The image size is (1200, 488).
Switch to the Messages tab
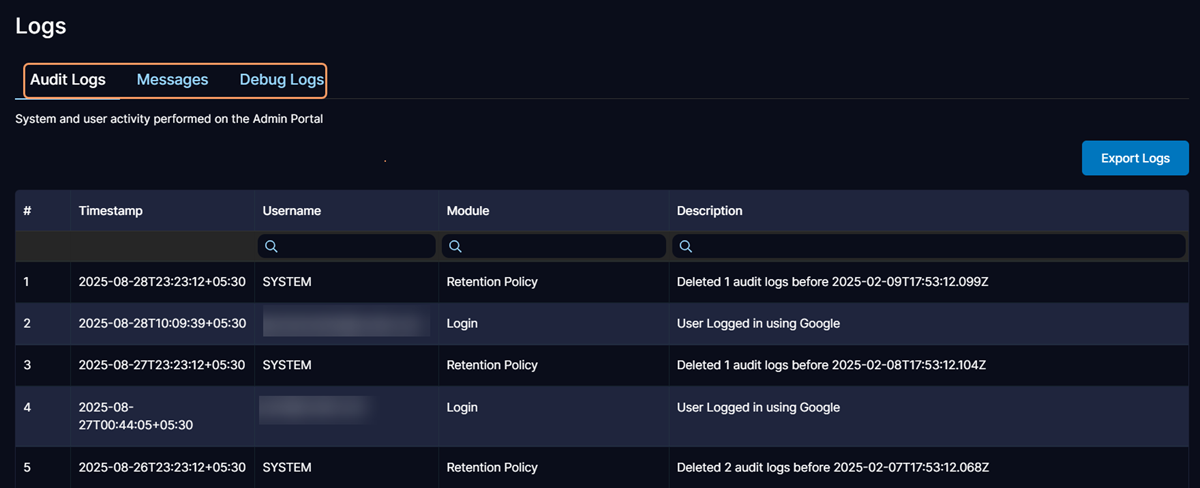tap(172, 80)
